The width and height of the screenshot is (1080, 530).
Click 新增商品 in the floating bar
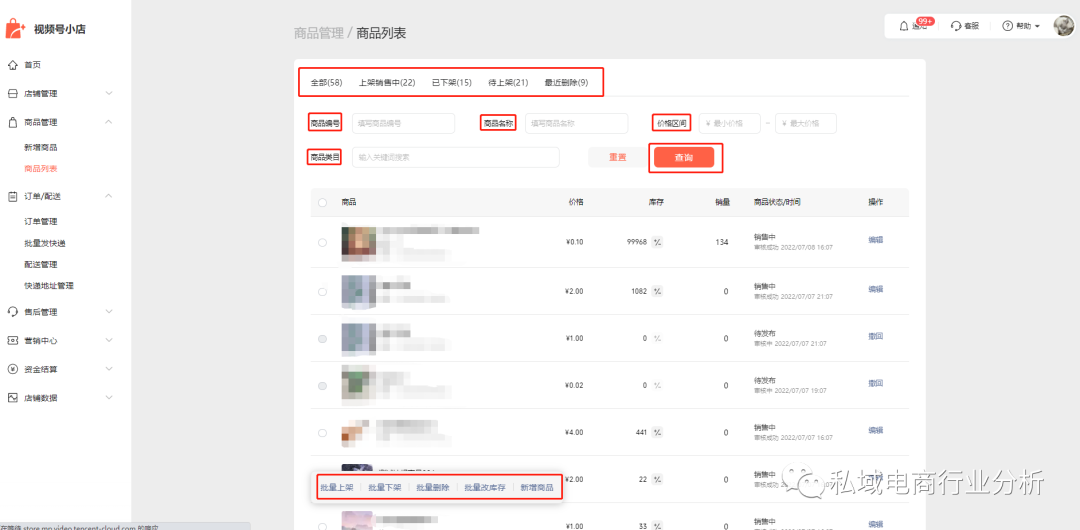point(537,487)
